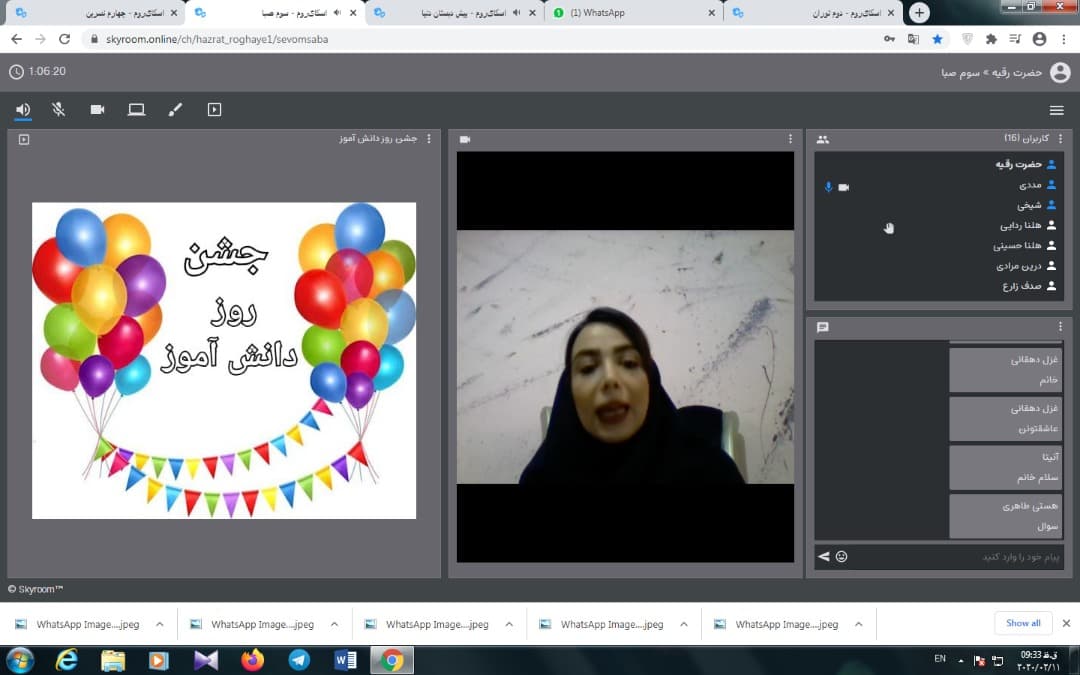Open the users panel options menu

pyautogui.click(x=1060, y=139)
